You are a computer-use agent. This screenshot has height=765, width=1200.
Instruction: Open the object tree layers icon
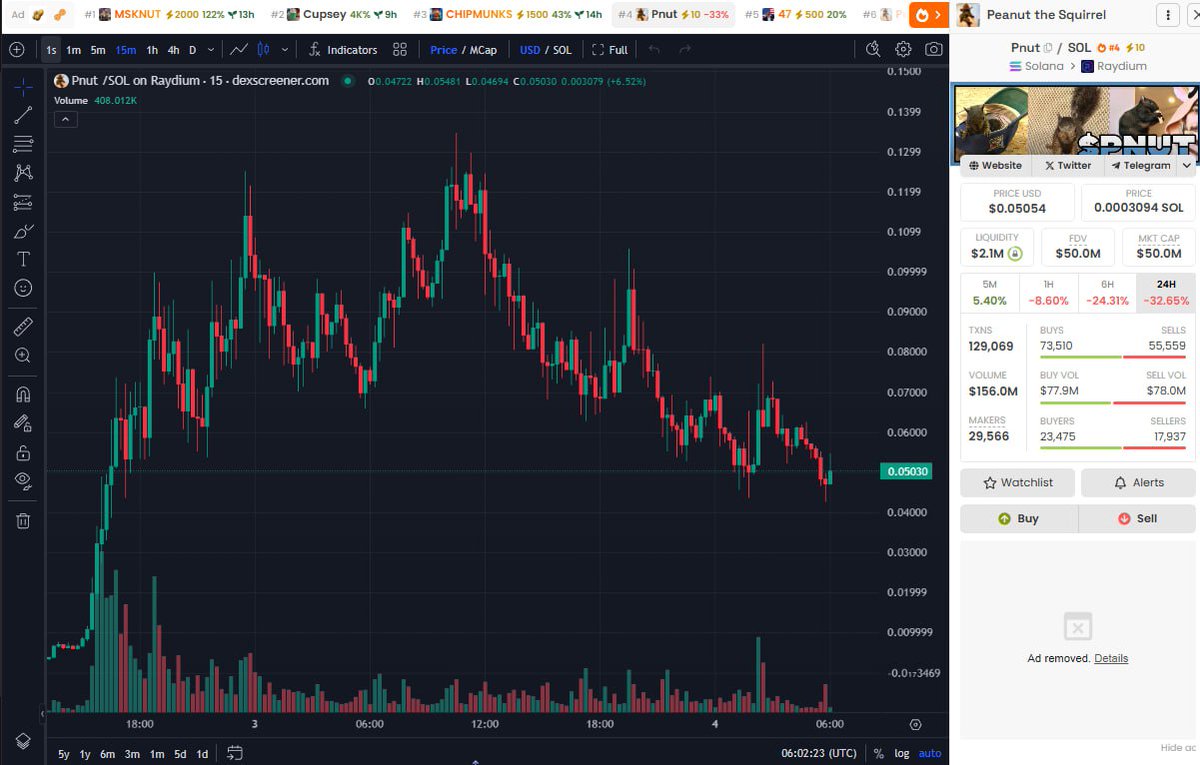click(x=23, y=741)
